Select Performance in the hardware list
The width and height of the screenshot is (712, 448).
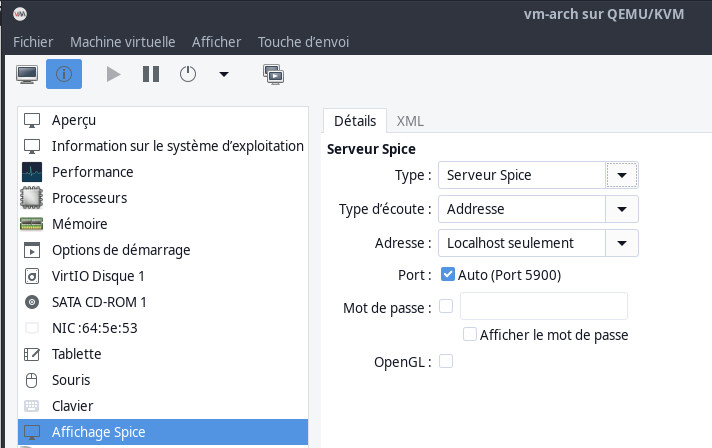point(92,172)
